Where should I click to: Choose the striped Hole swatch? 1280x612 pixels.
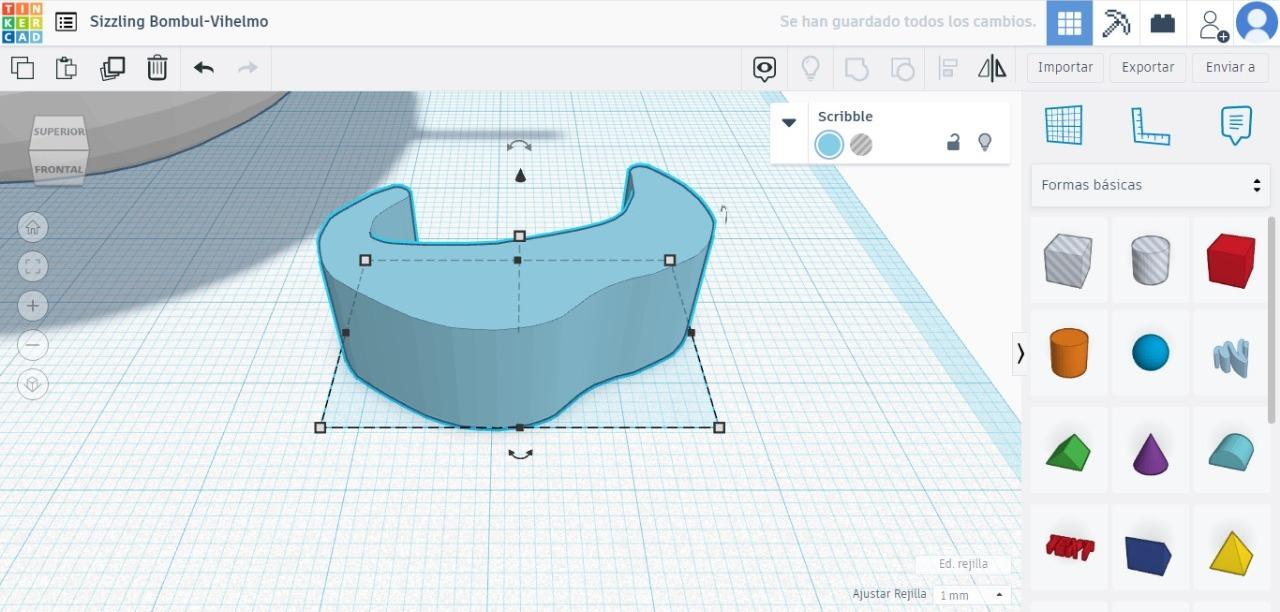(861, 145)
